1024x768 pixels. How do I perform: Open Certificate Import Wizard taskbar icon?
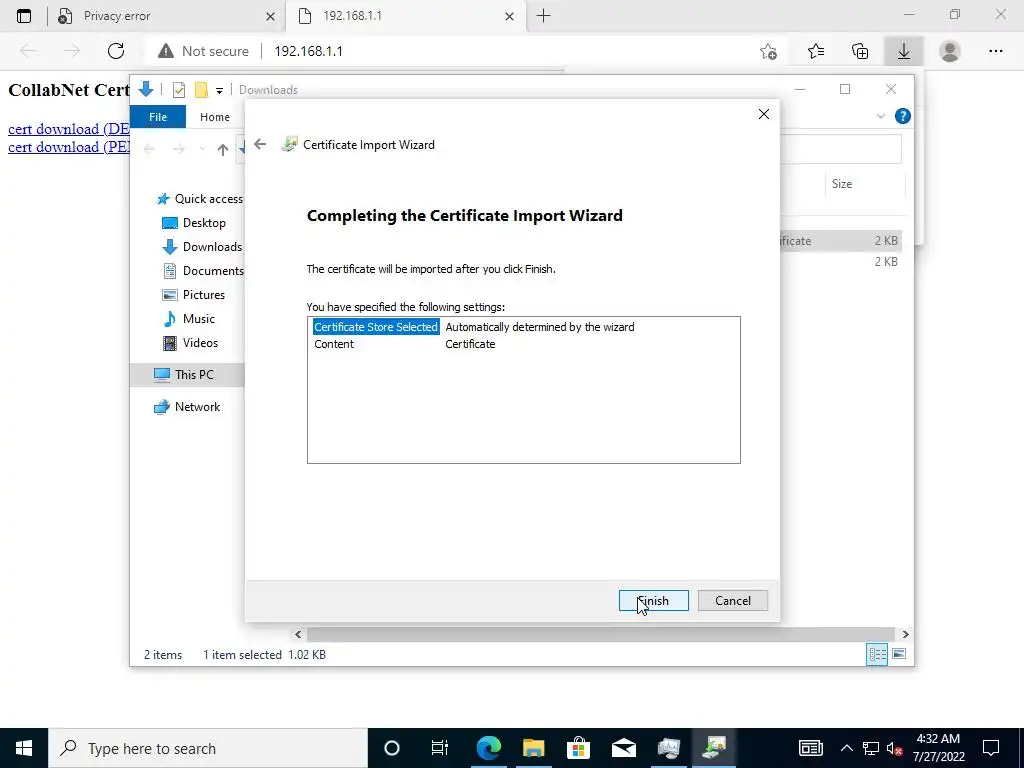(x=714, y=748)
